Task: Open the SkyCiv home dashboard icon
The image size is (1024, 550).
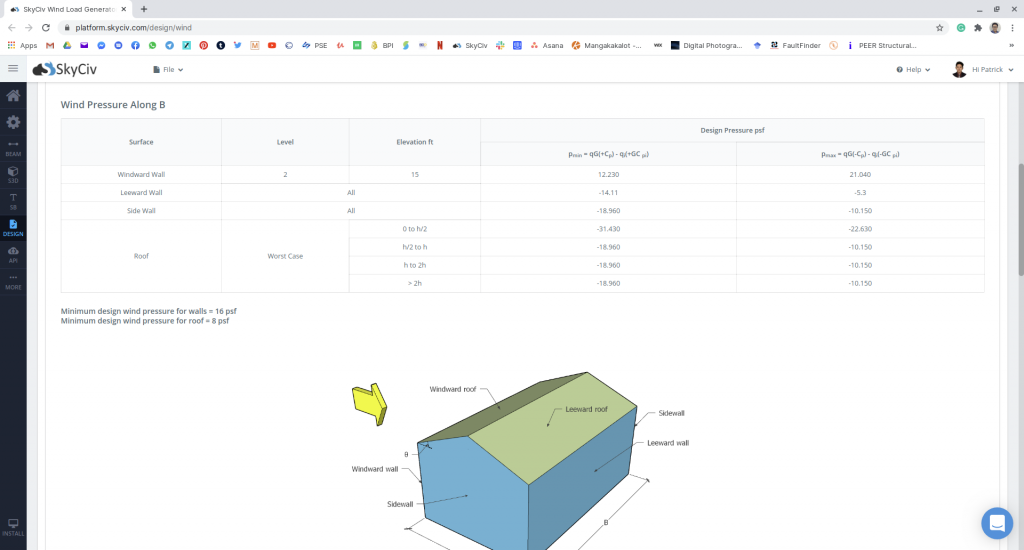Action: 13,96
